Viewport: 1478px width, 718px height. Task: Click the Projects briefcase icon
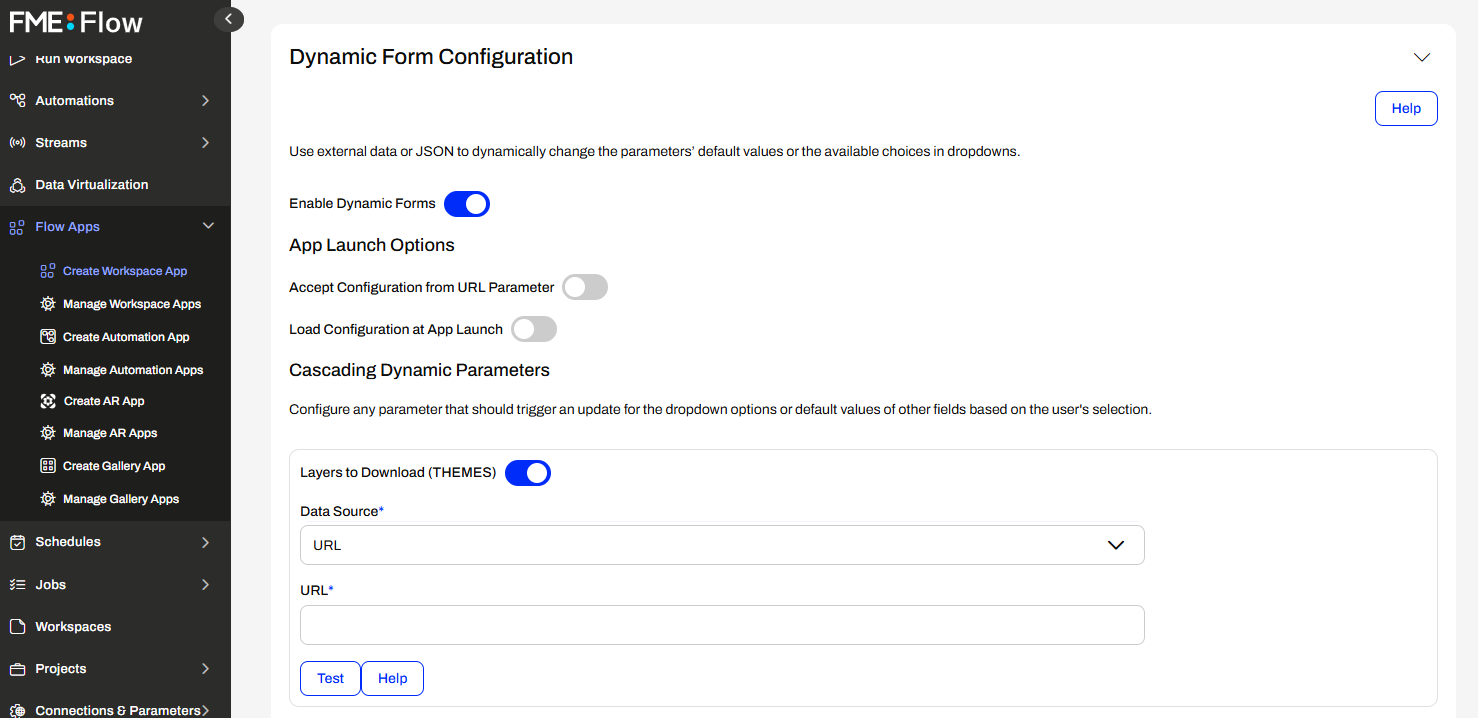(x=17, y=669)
